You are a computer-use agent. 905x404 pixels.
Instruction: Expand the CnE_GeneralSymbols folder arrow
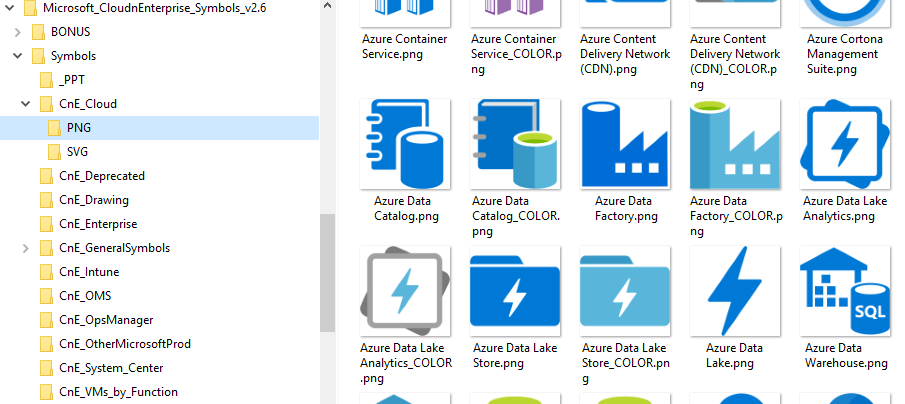(25, 248)
